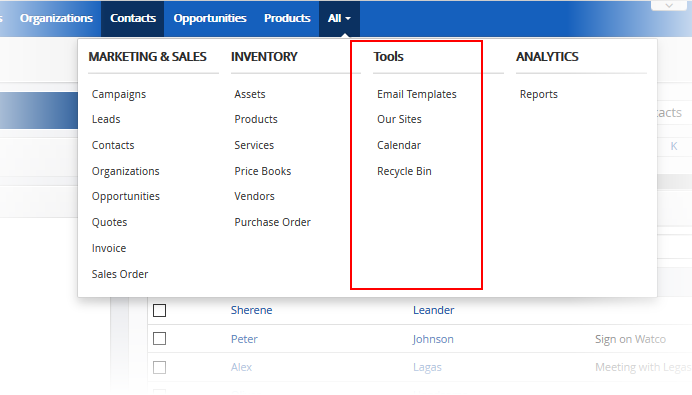Switch to the Organizations tab
Viewport: 692px width, 395px height.
click(56, 19)
